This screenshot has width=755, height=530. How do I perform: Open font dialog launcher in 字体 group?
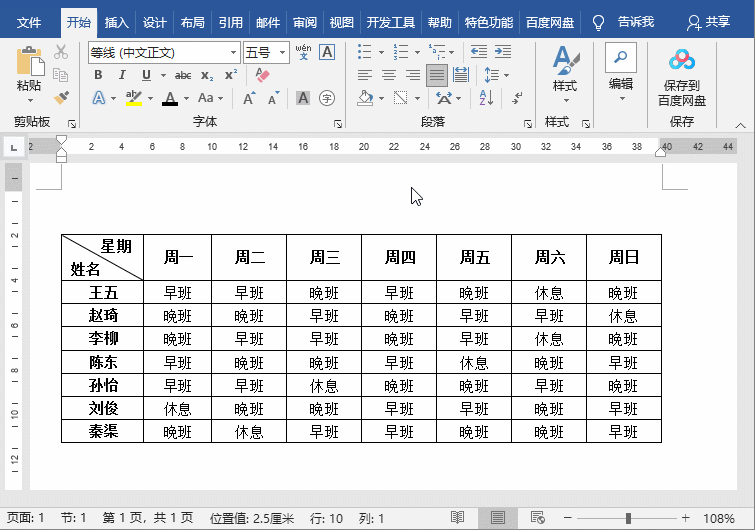coord(338,124)
